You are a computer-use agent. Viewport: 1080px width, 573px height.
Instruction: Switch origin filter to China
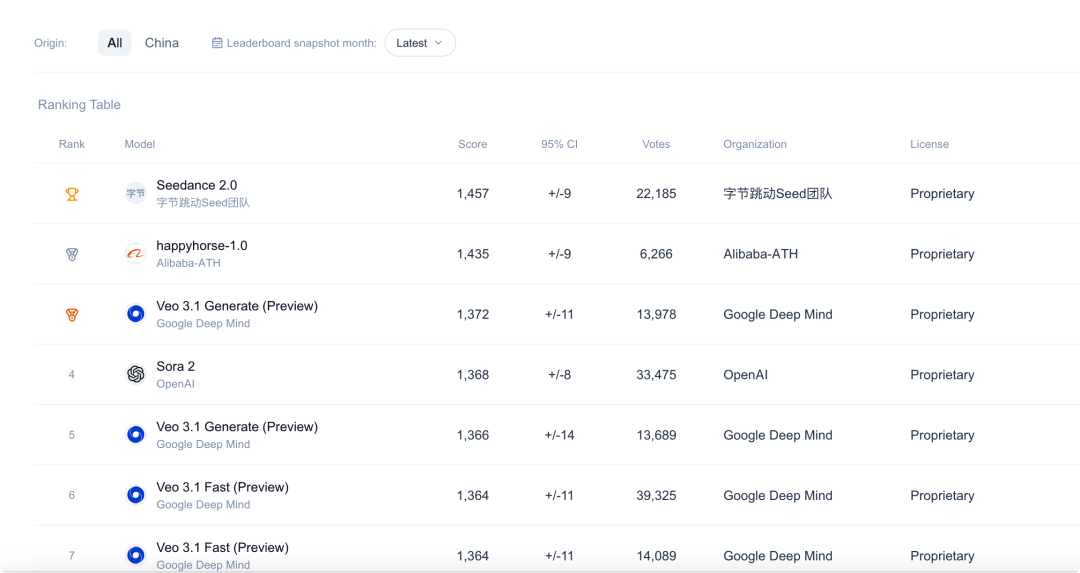(162, 43)
